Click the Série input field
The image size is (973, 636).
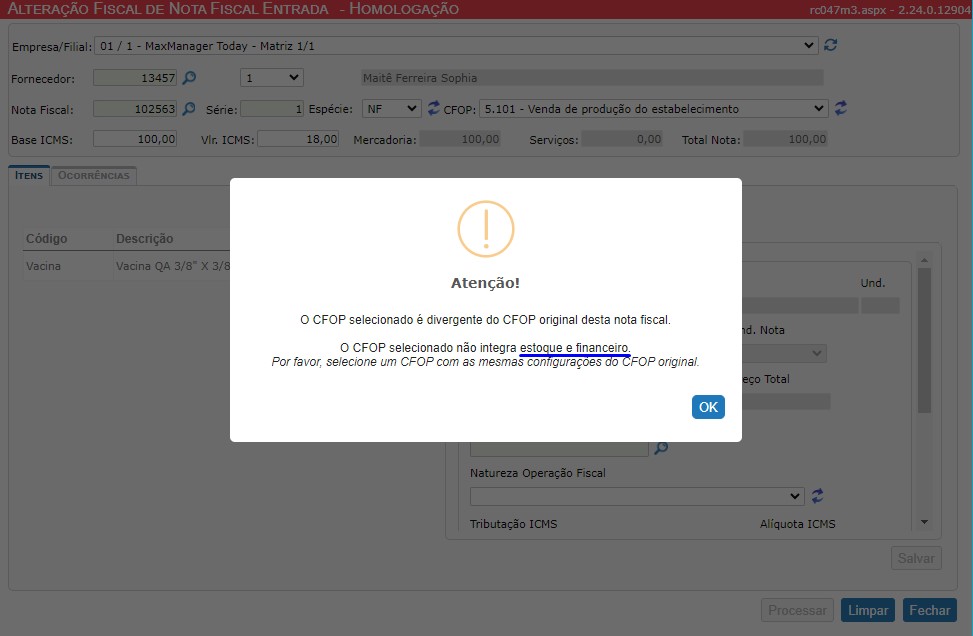(x=272, y=109)
